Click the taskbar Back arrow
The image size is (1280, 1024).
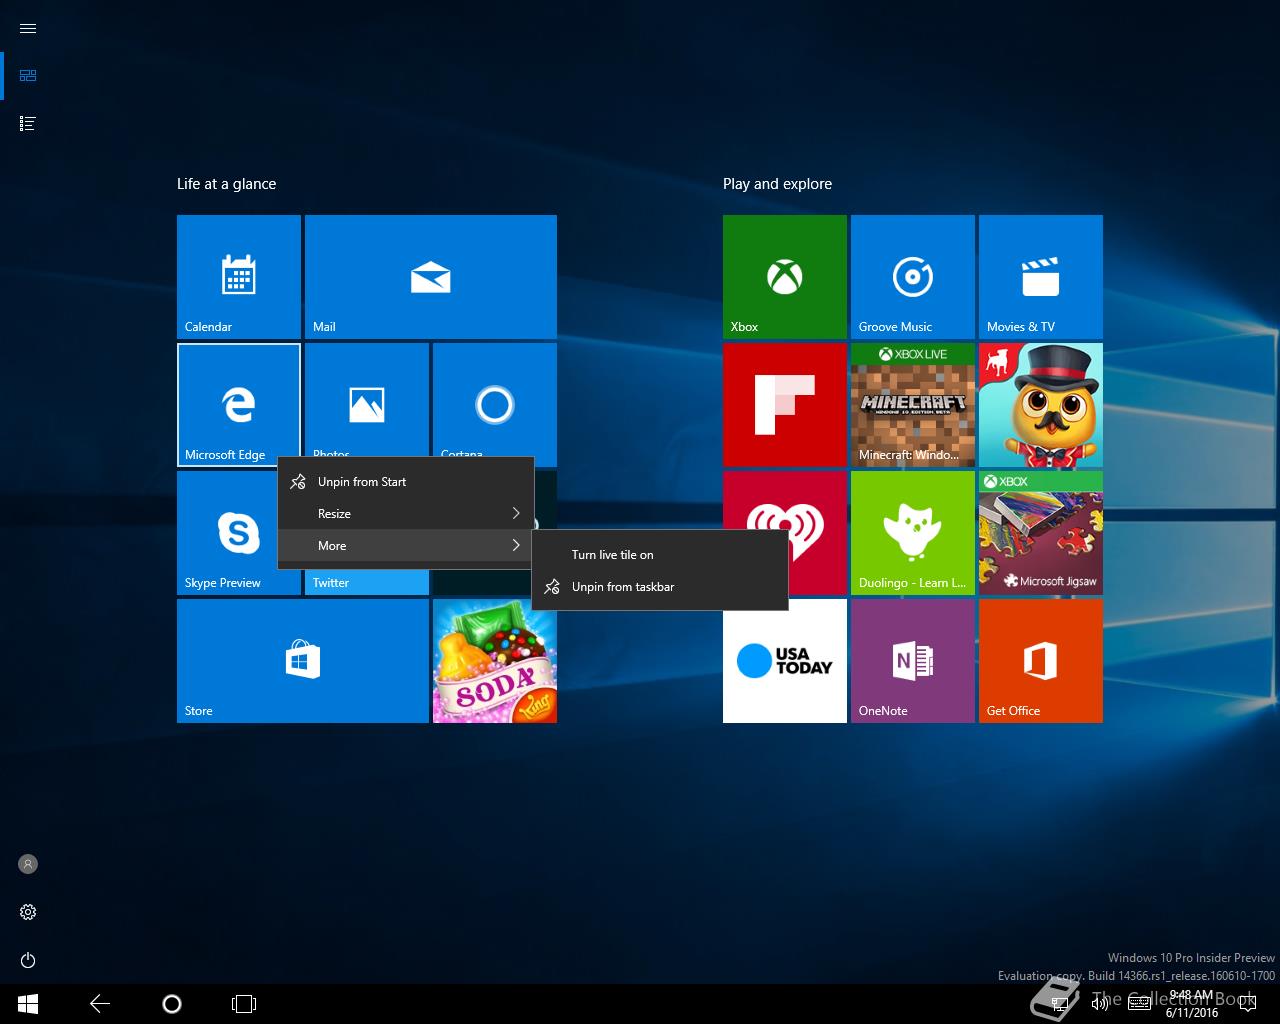point(100,1004)
